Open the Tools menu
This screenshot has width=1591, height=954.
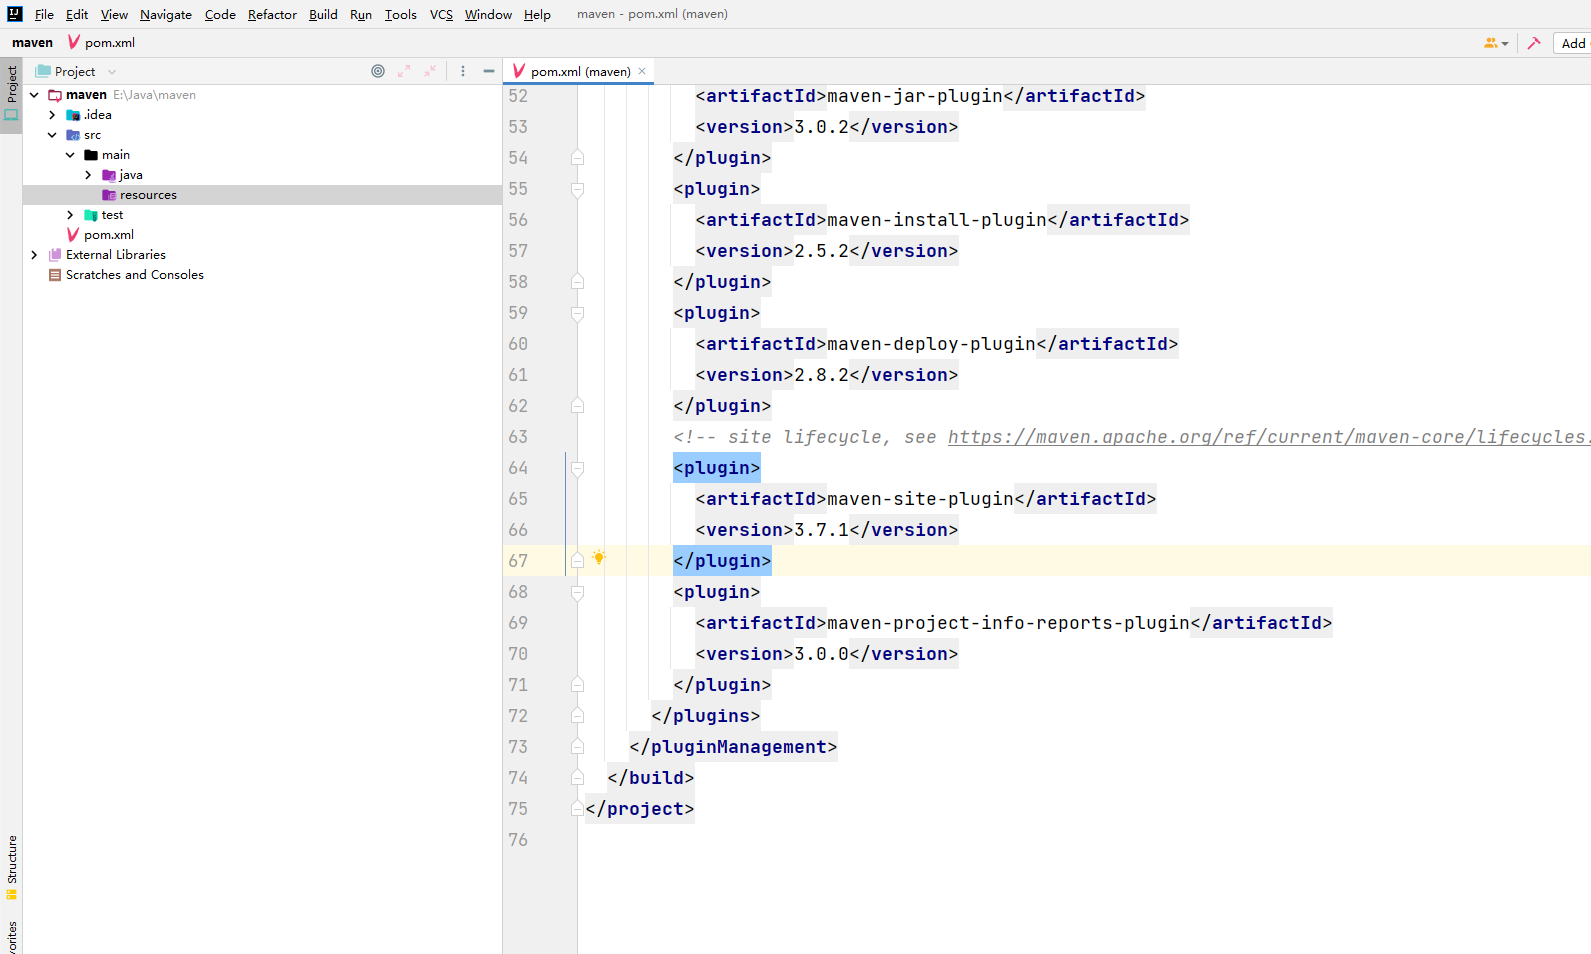pos(400,14)
